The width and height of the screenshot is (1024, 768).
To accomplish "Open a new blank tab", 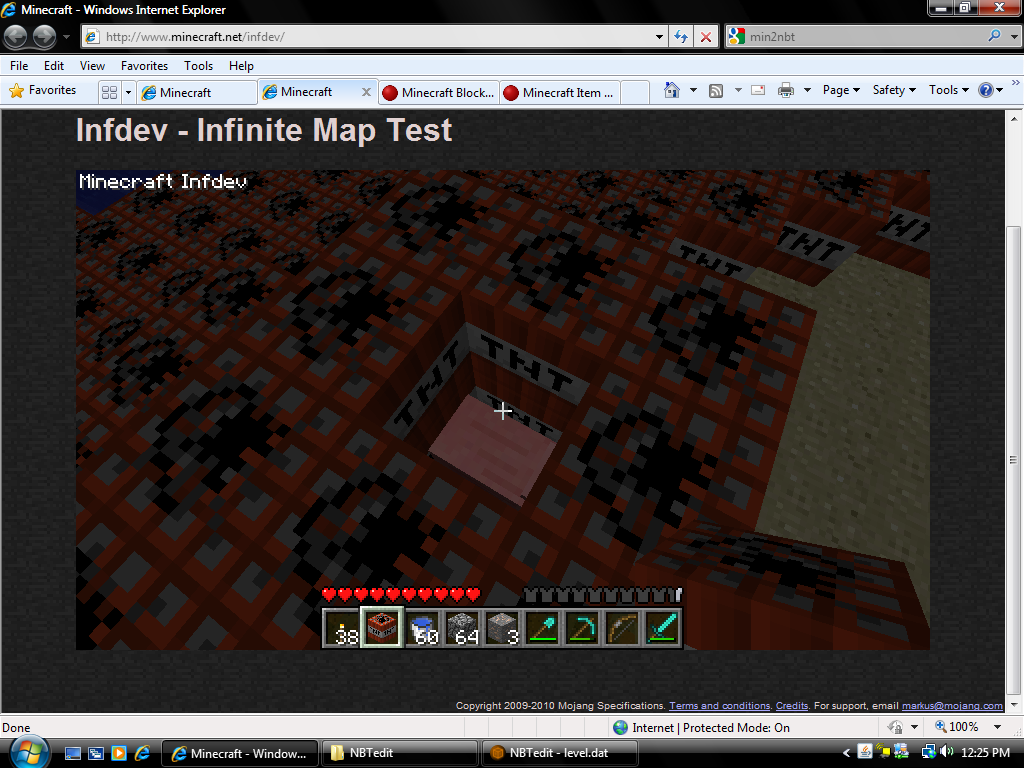I will click(x=634, y=93).
